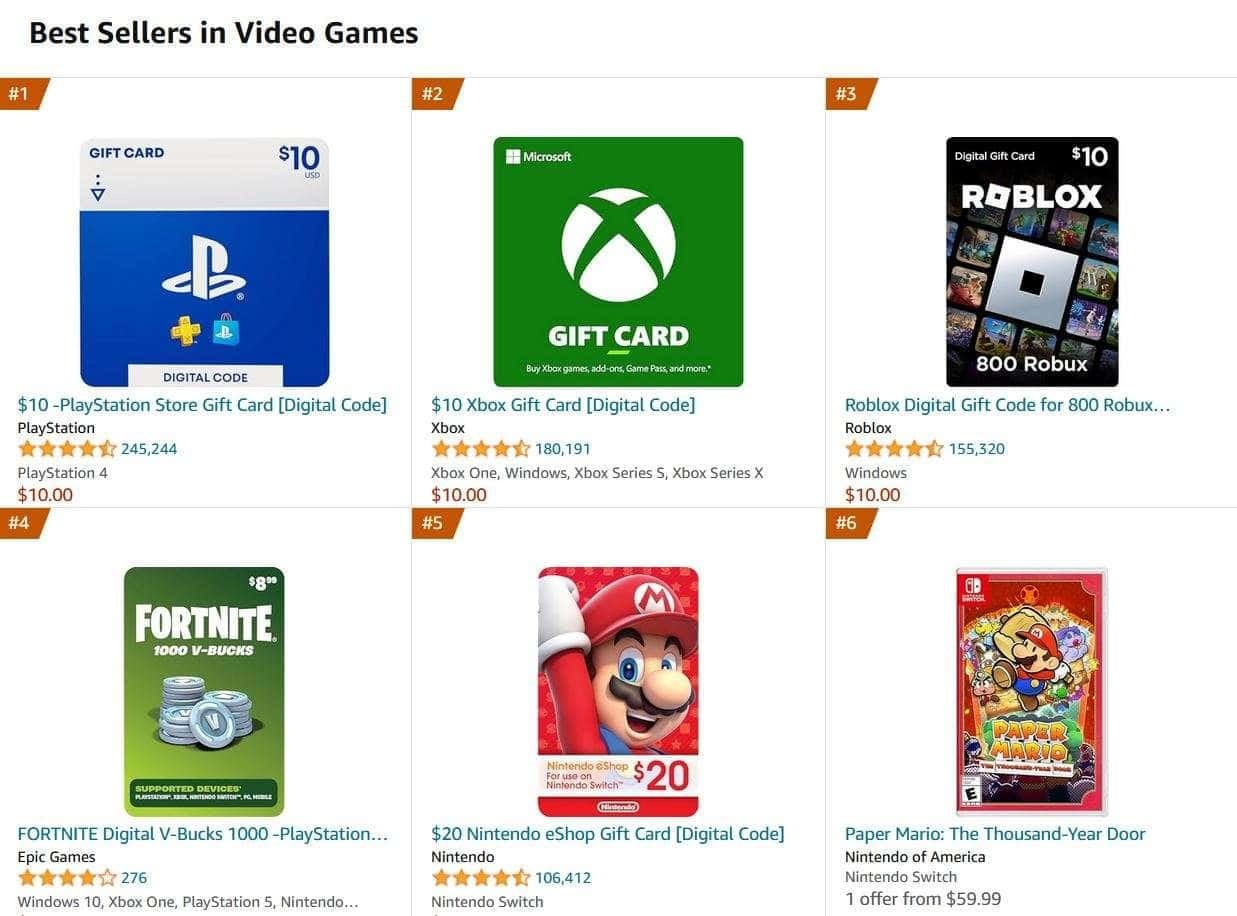Click the green Xbox Gift Card image

[x=618, y=262]
